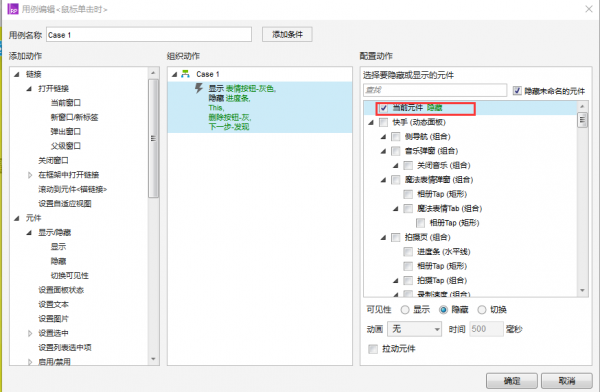Screen dimensions: 600x392
Task: Select the 设置图片 action
Action: click(53, 318)
